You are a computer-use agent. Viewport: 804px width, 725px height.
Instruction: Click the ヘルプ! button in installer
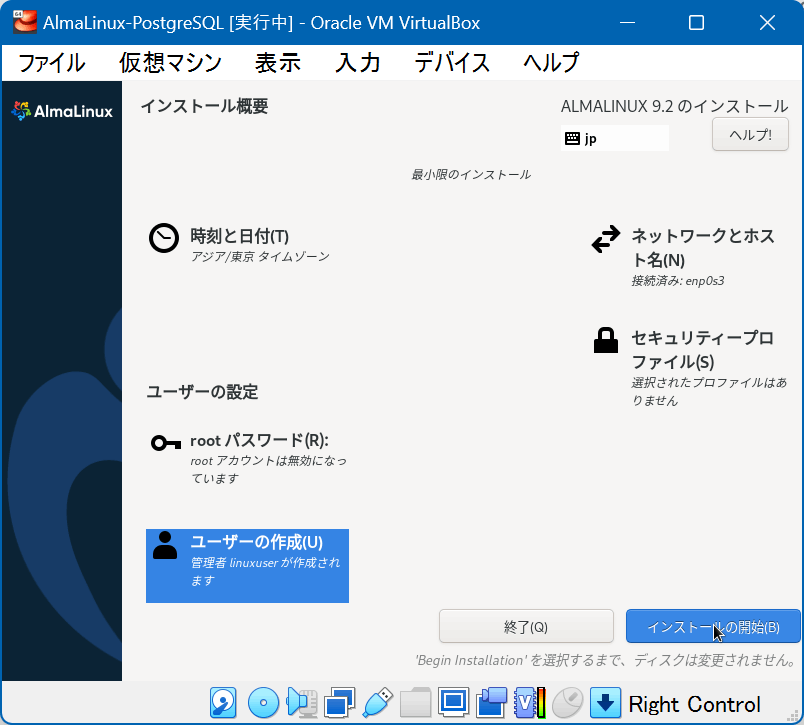click(750, 135)
